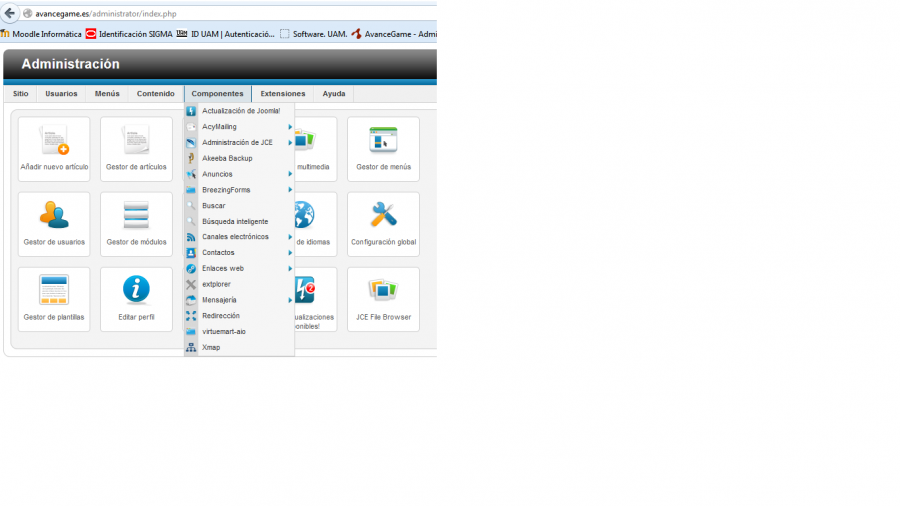
Task: Open Gestor de menús icon
Action: coord(383,141)
